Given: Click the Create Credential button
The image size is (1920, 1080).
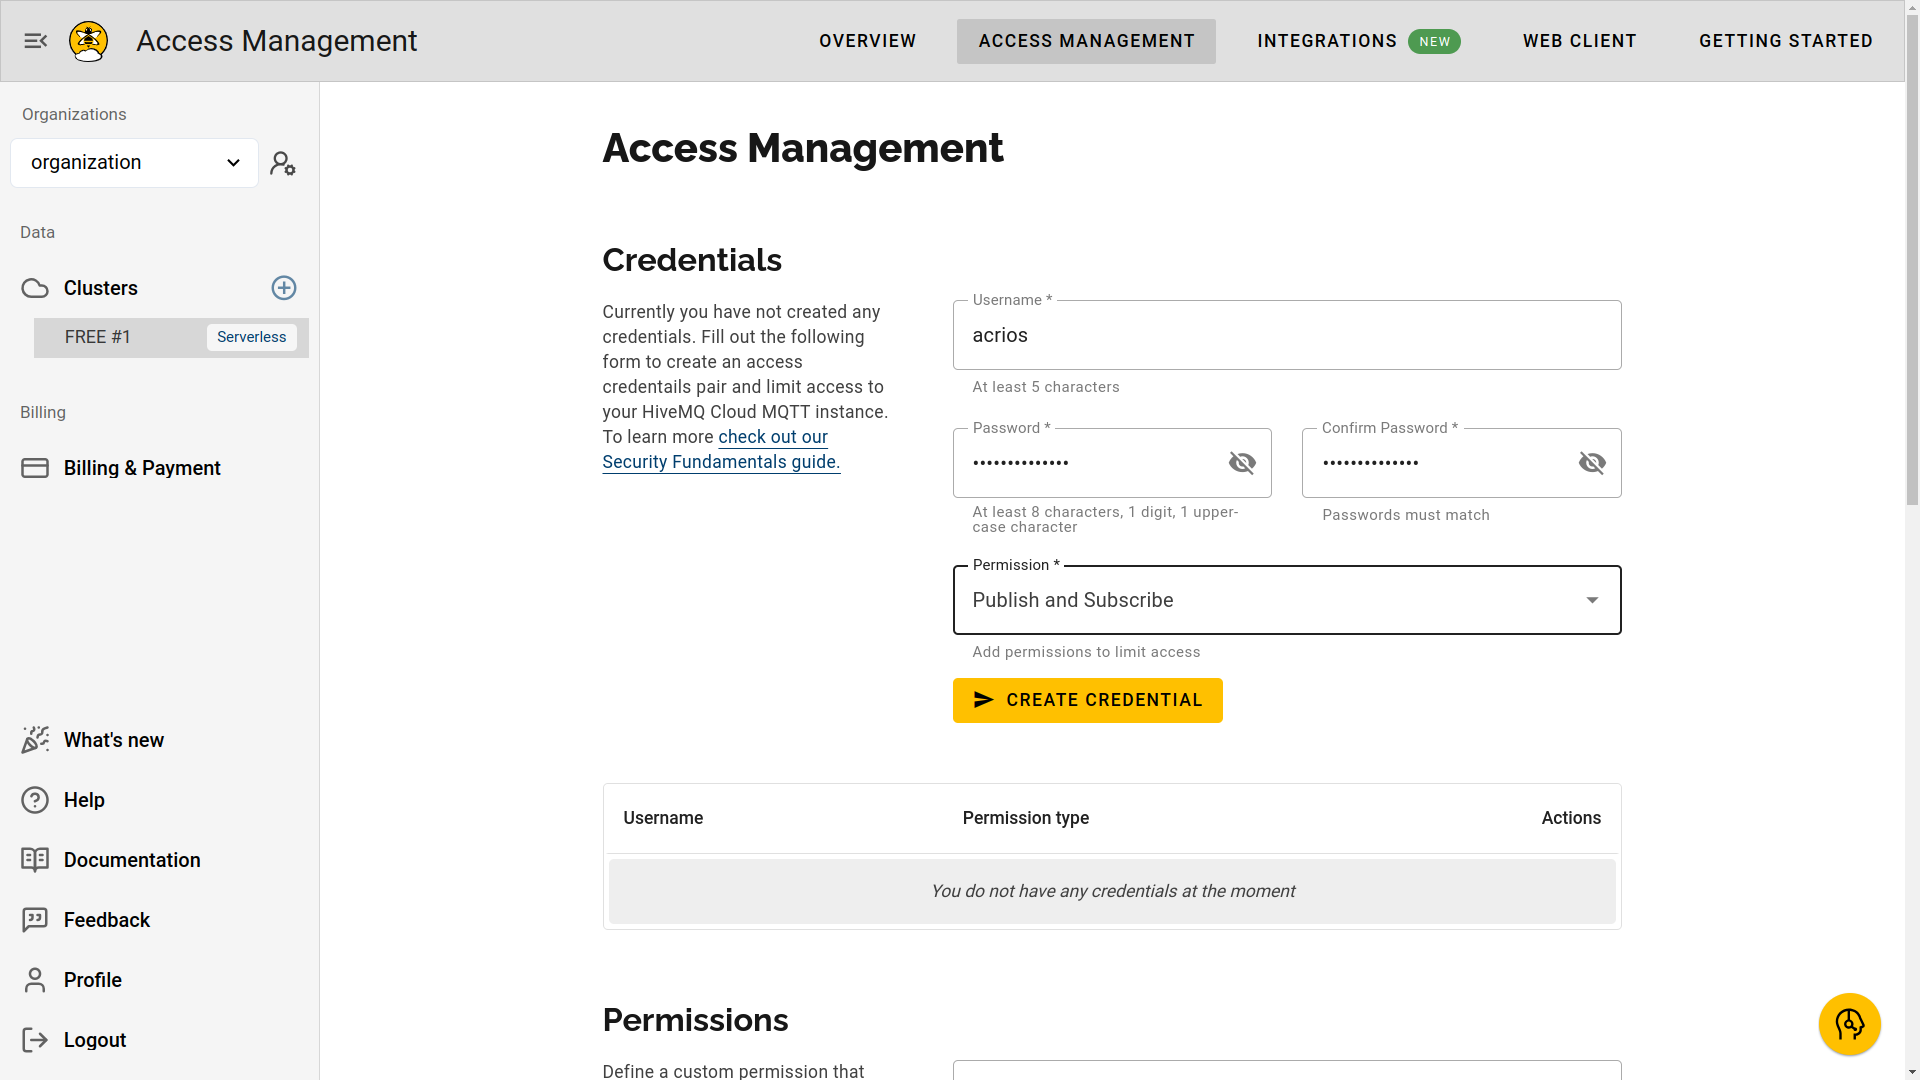Looking at the screenshot, I should [1087, 700].
